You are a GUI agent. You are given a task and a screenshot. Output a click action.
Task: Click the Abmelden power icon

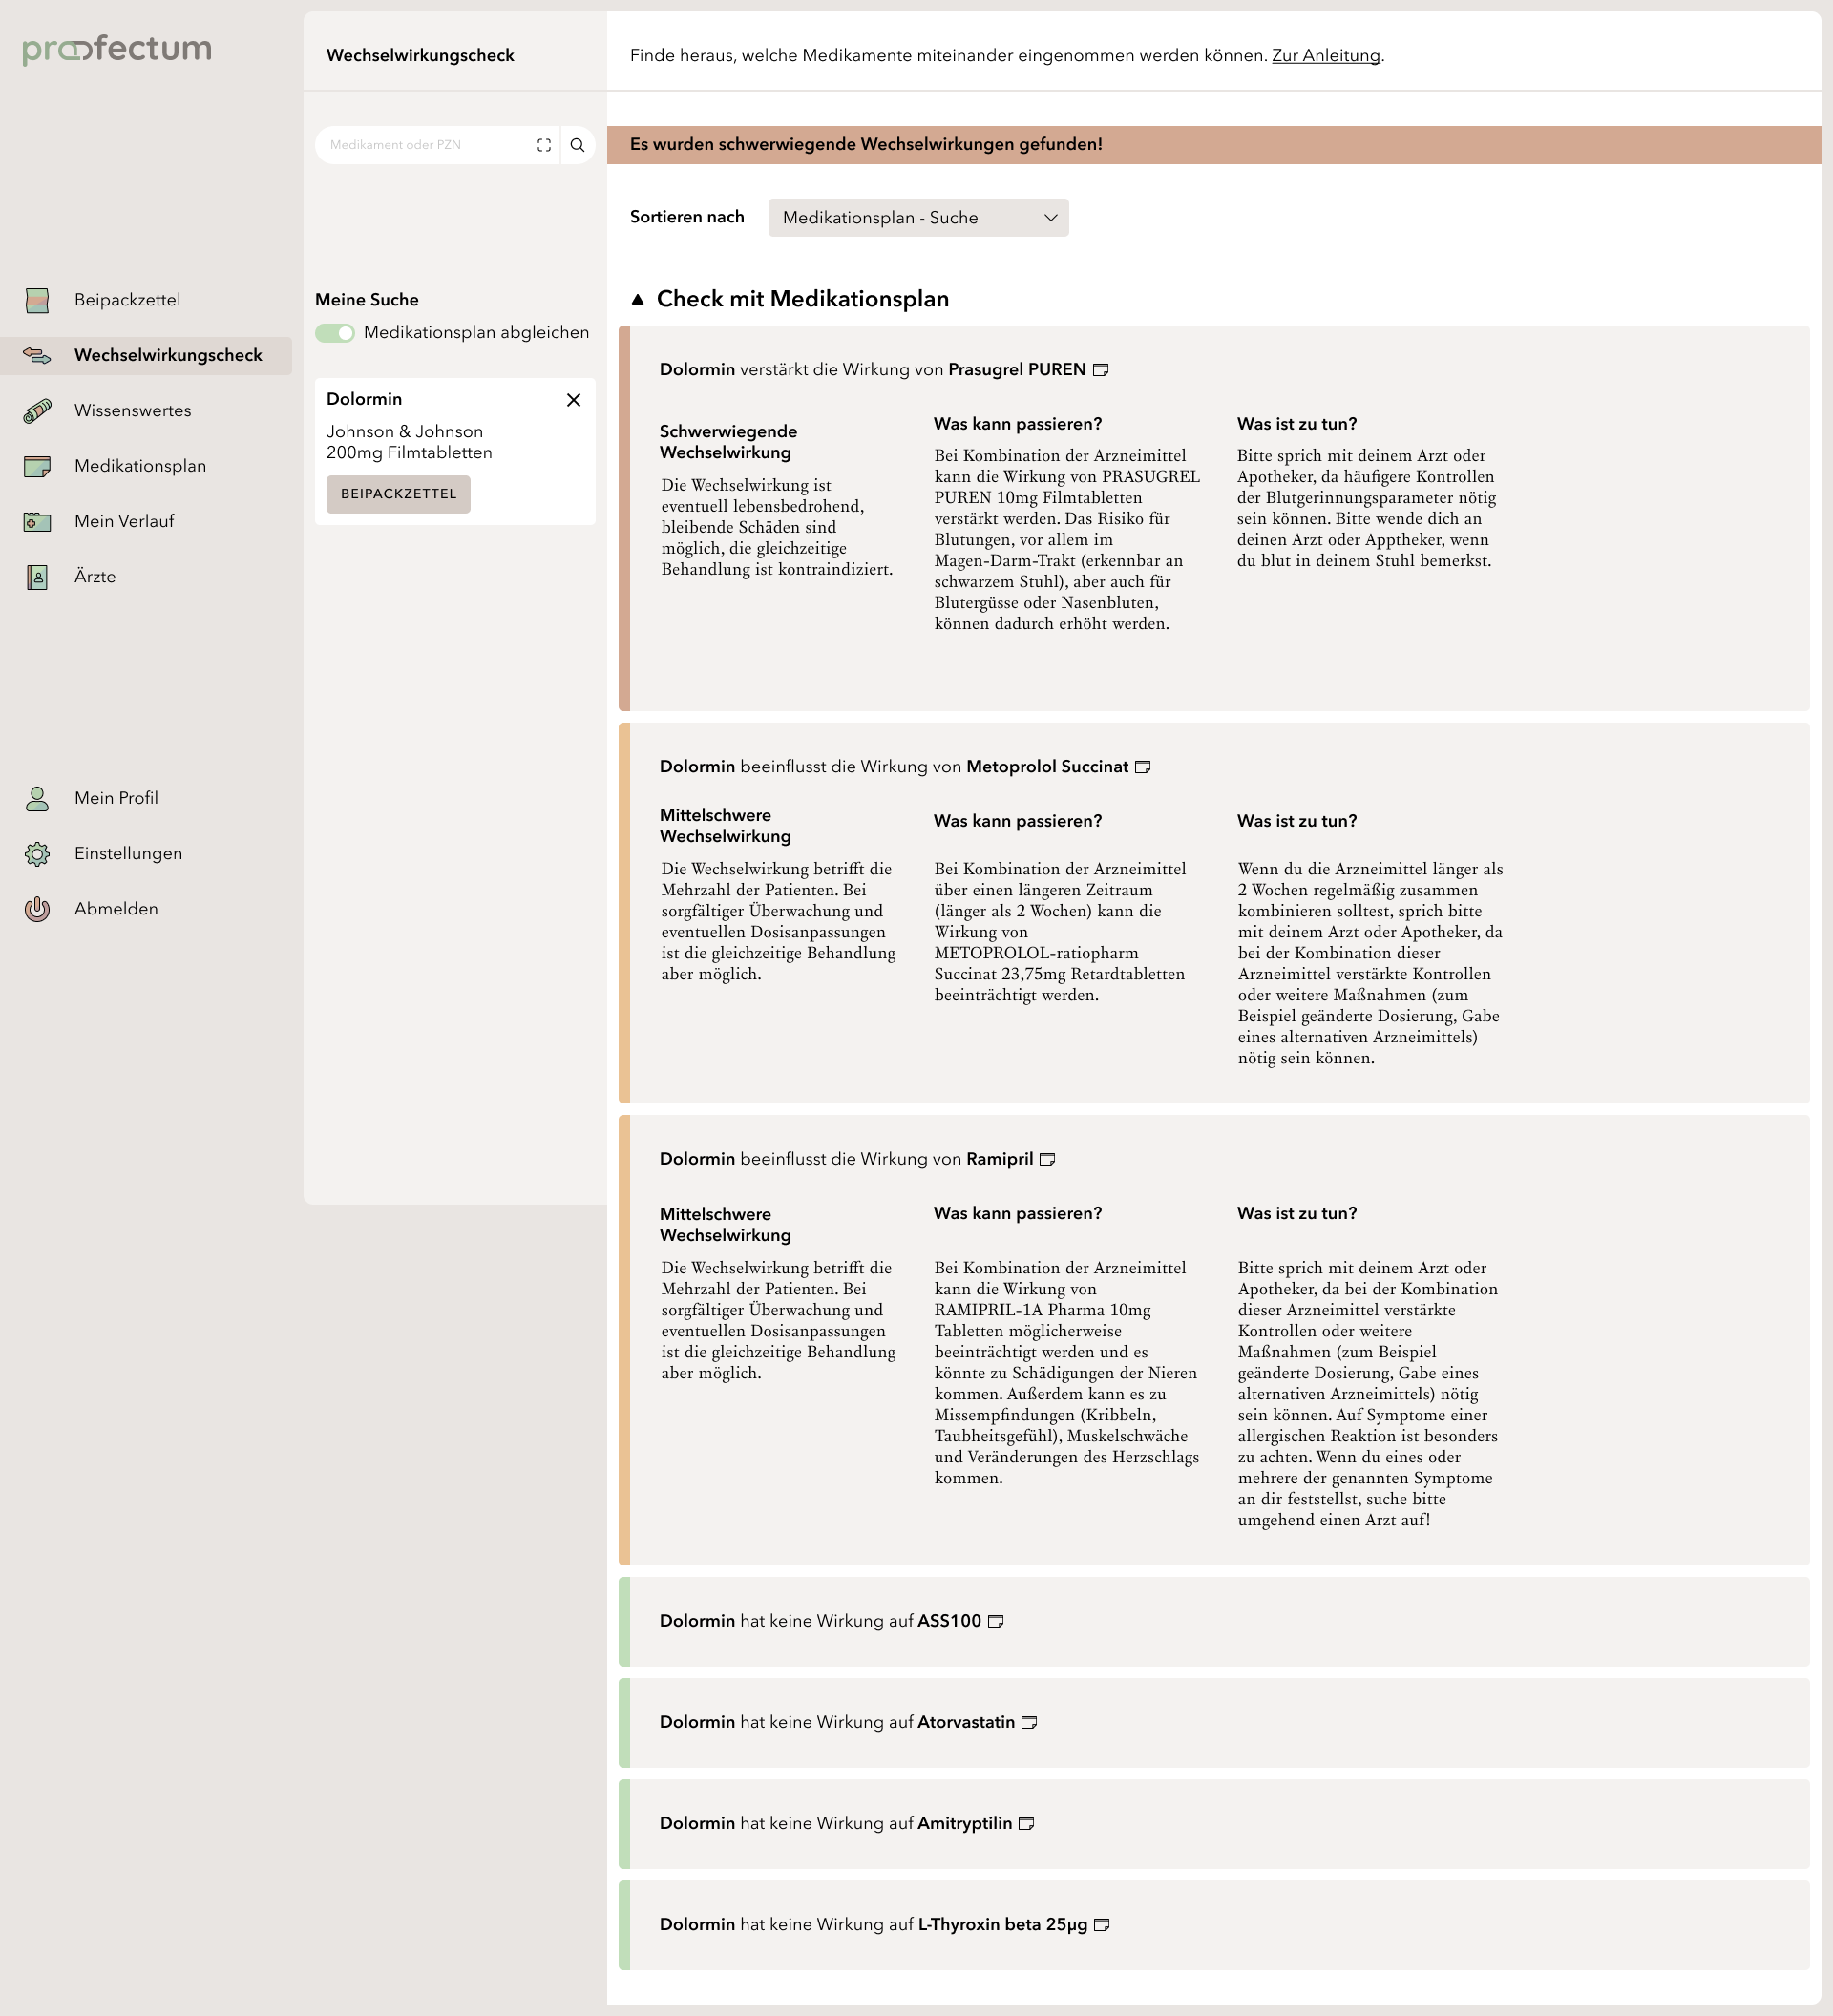[37, 909]
